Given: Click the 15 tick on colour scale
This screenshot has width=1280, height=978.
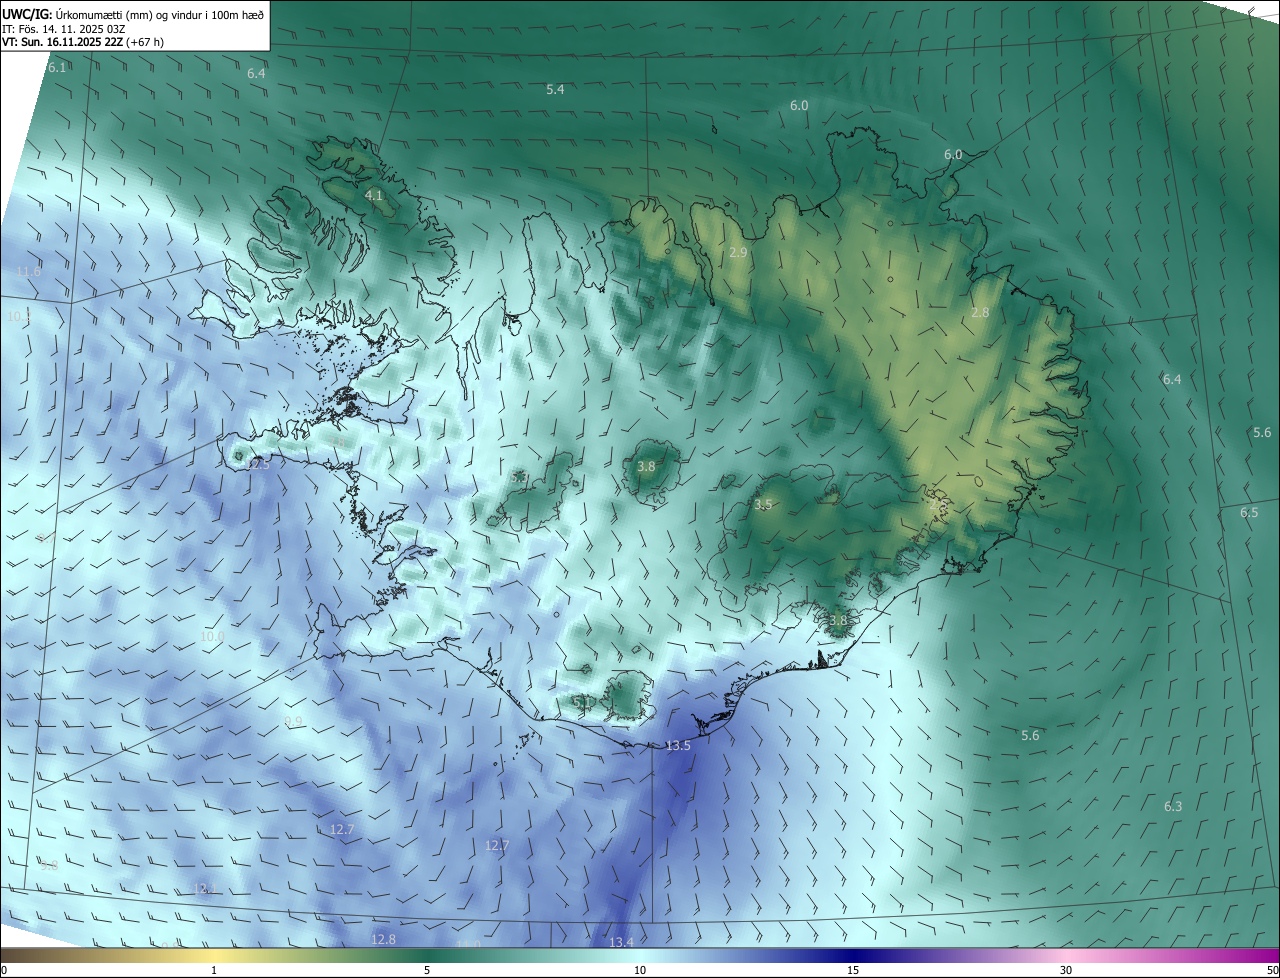Looking at the screenshot, I should click(x=853, y=970).
